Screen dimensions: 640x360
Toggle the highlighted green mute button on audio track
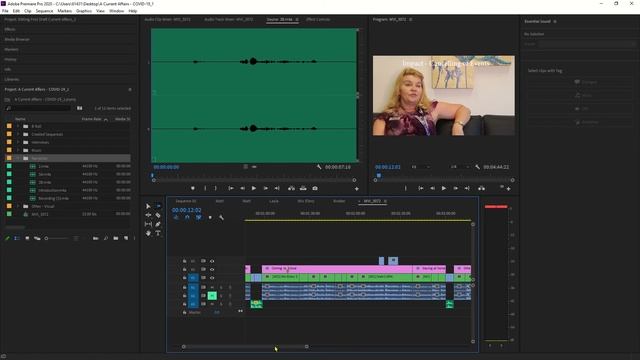(212, 296)
